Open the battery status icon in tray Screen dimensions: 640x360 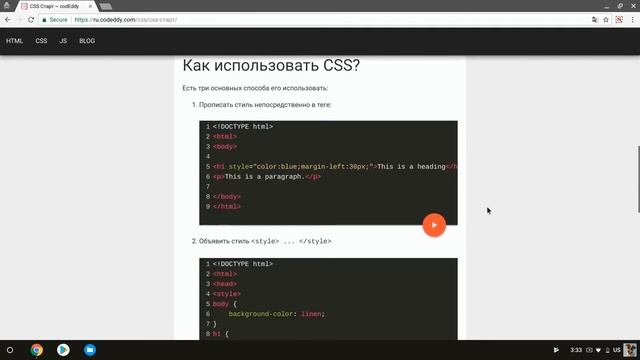click(607, 350)
